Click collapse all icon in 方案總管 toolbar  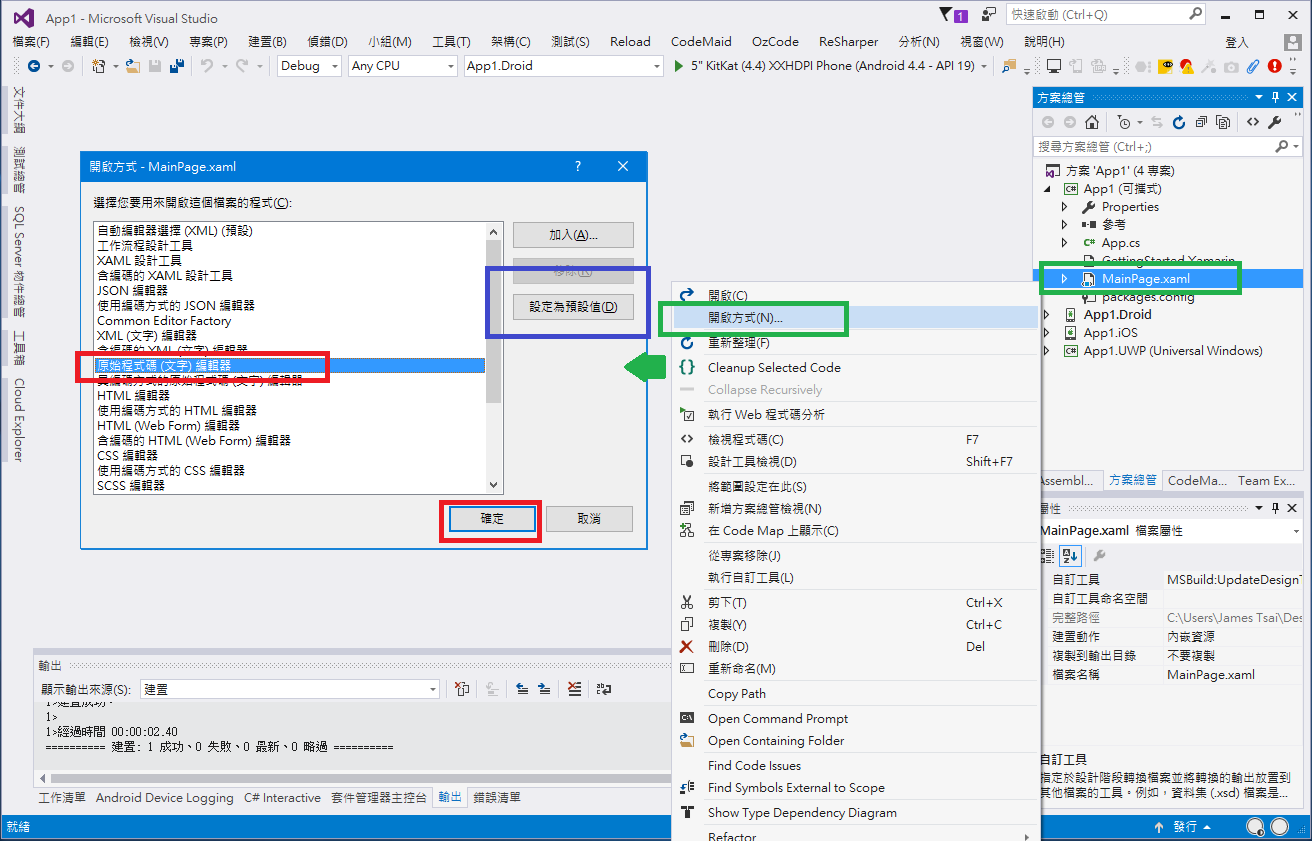coord(1200,122)
